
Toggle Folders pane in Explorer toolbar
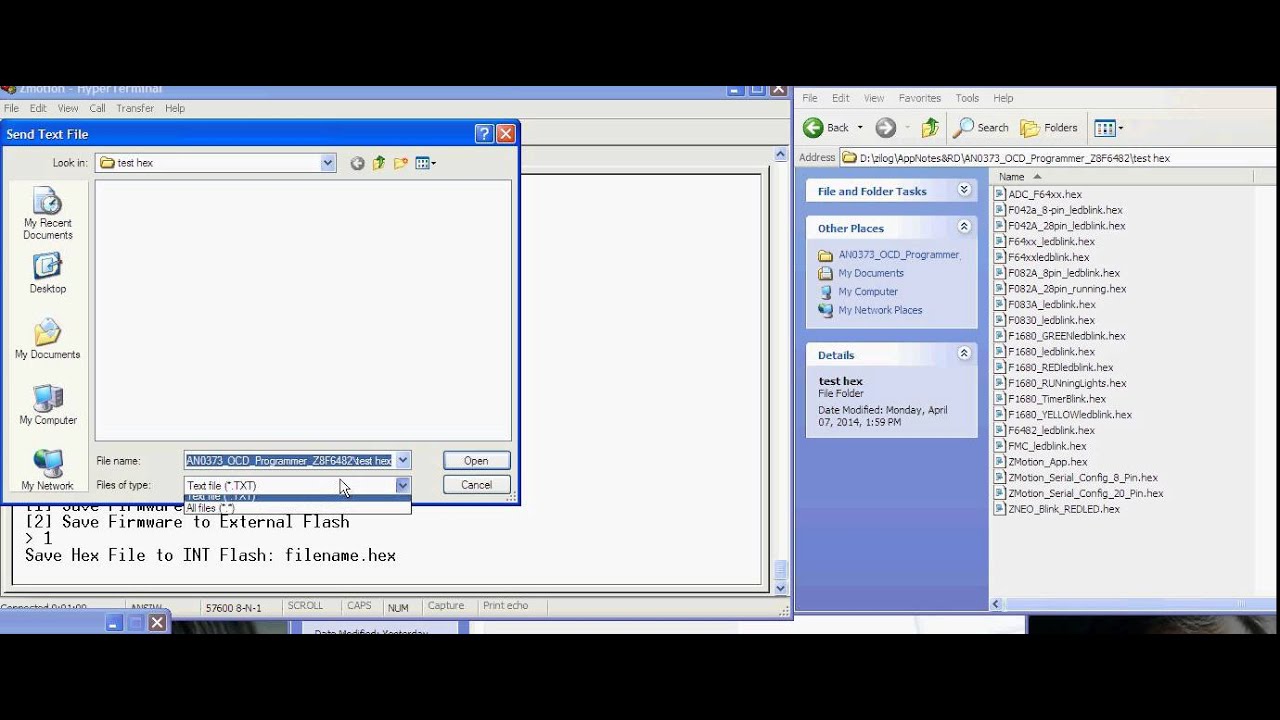click(x=1049, y=128)
